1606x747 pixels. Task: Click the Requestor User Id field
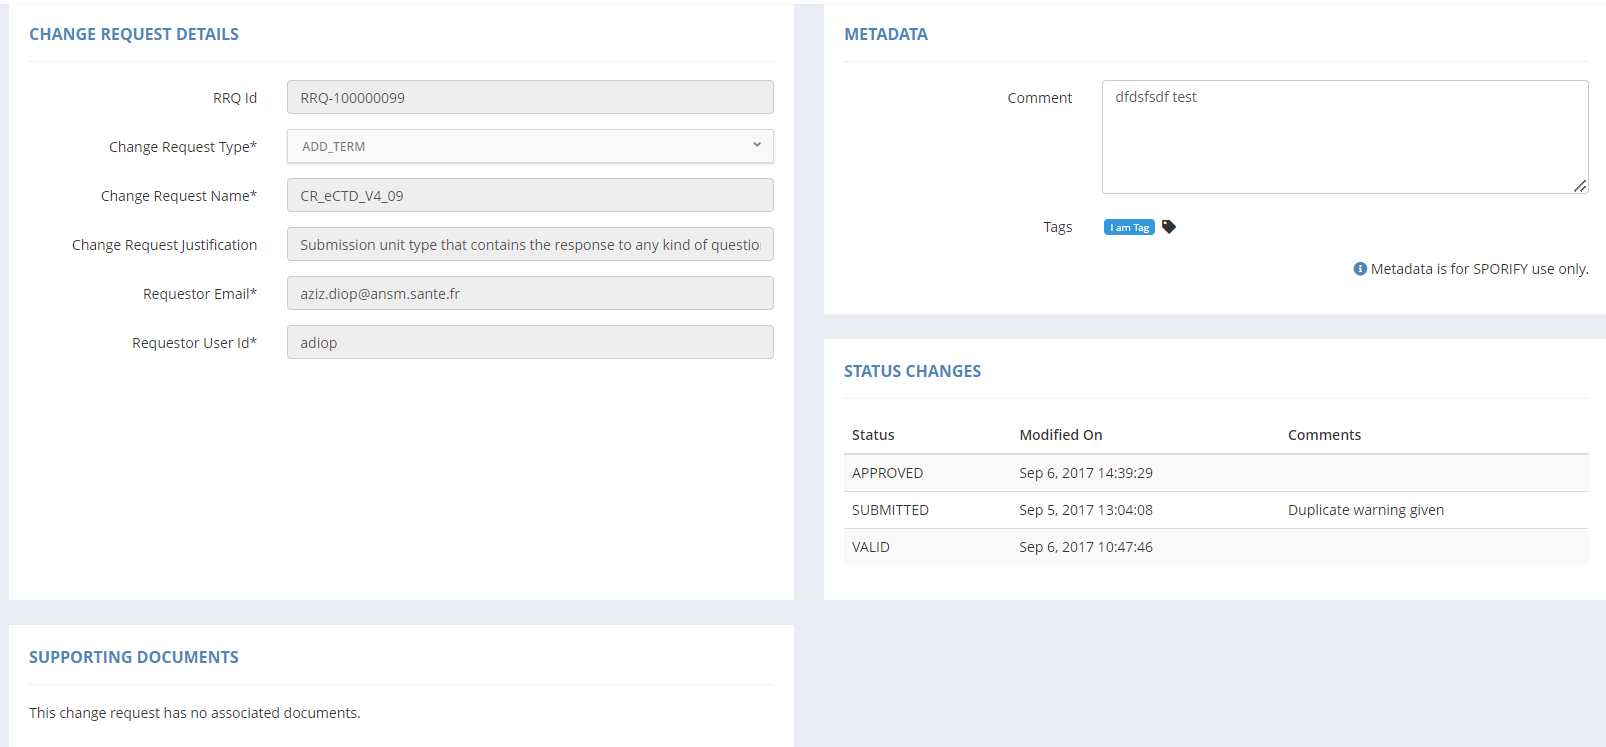coord(530,342)
